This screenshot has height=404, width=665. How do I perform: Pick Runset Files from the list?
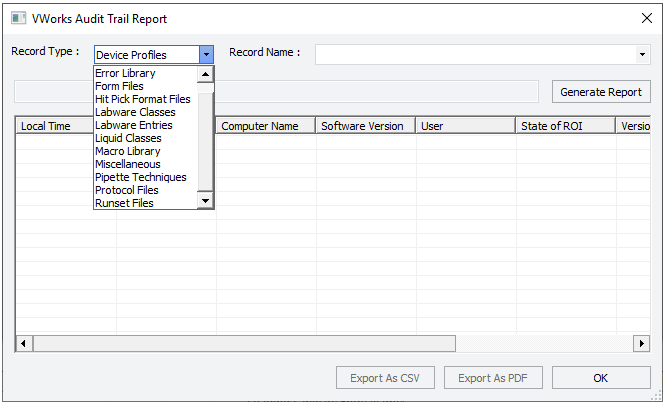pos(145,203)
